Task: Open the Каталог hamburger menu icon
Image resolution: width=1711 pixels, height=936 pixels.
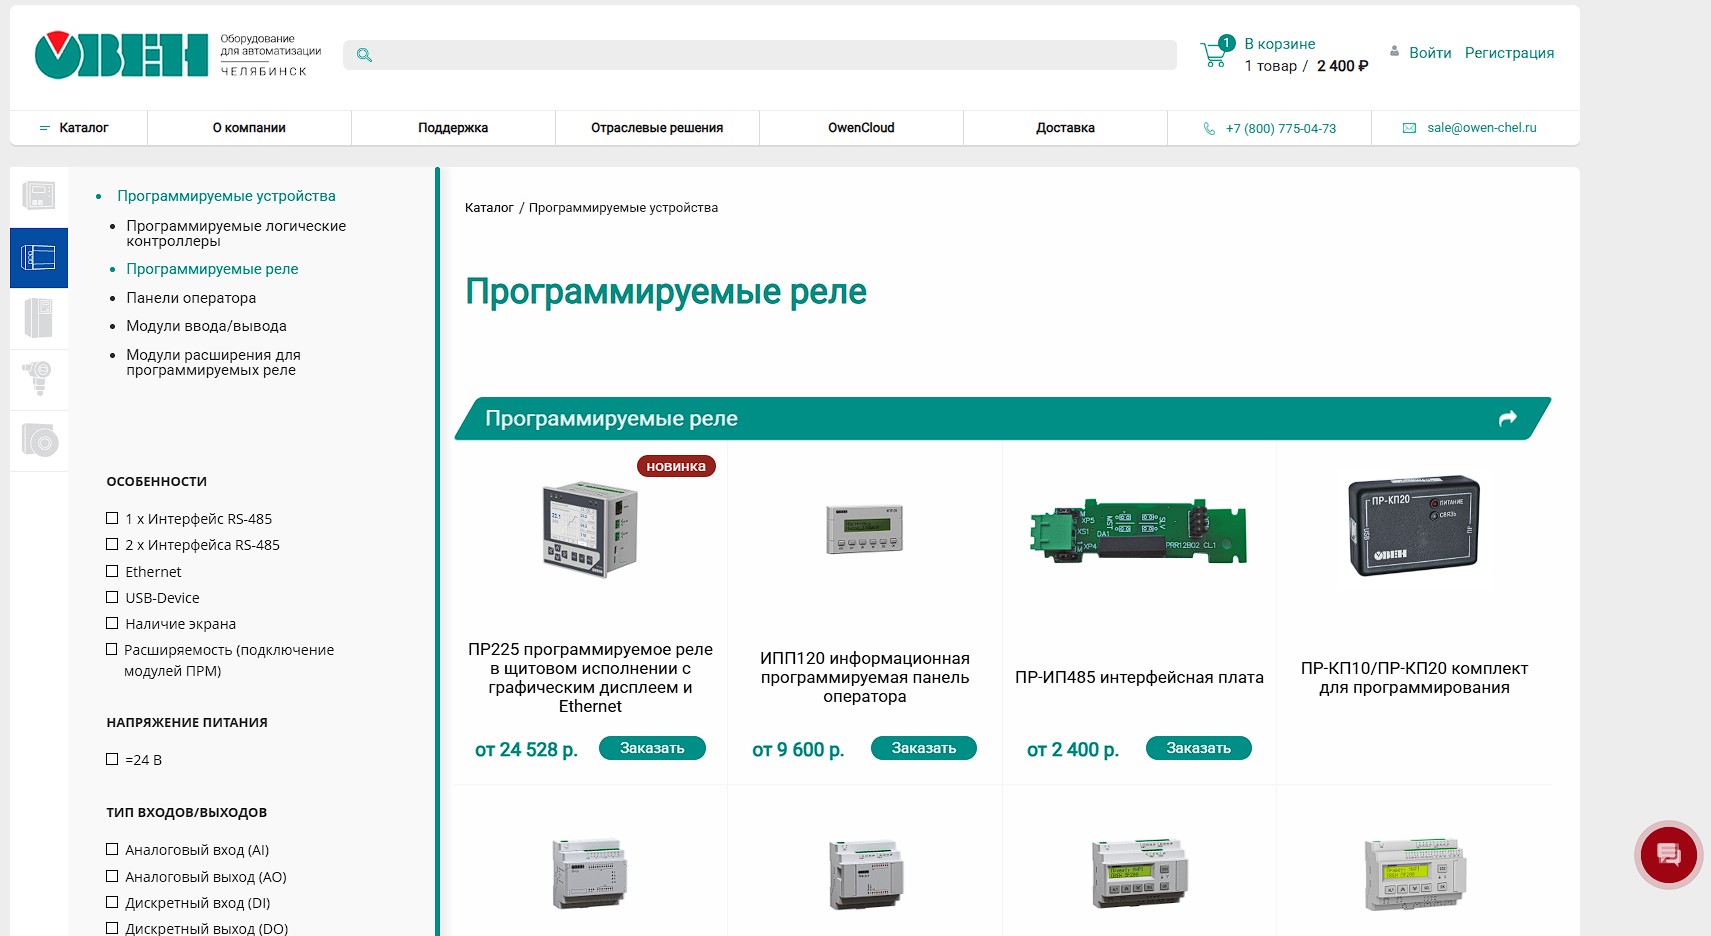Action: coord(44,128)
